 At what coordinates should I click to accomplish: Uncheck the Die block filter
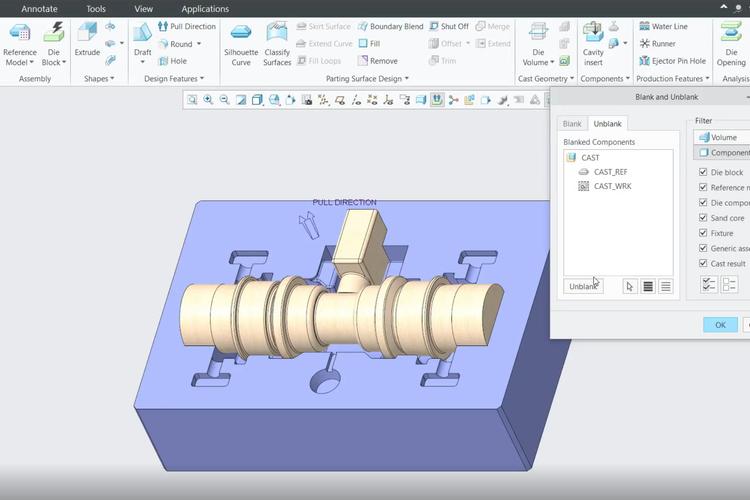pos(703,172)
